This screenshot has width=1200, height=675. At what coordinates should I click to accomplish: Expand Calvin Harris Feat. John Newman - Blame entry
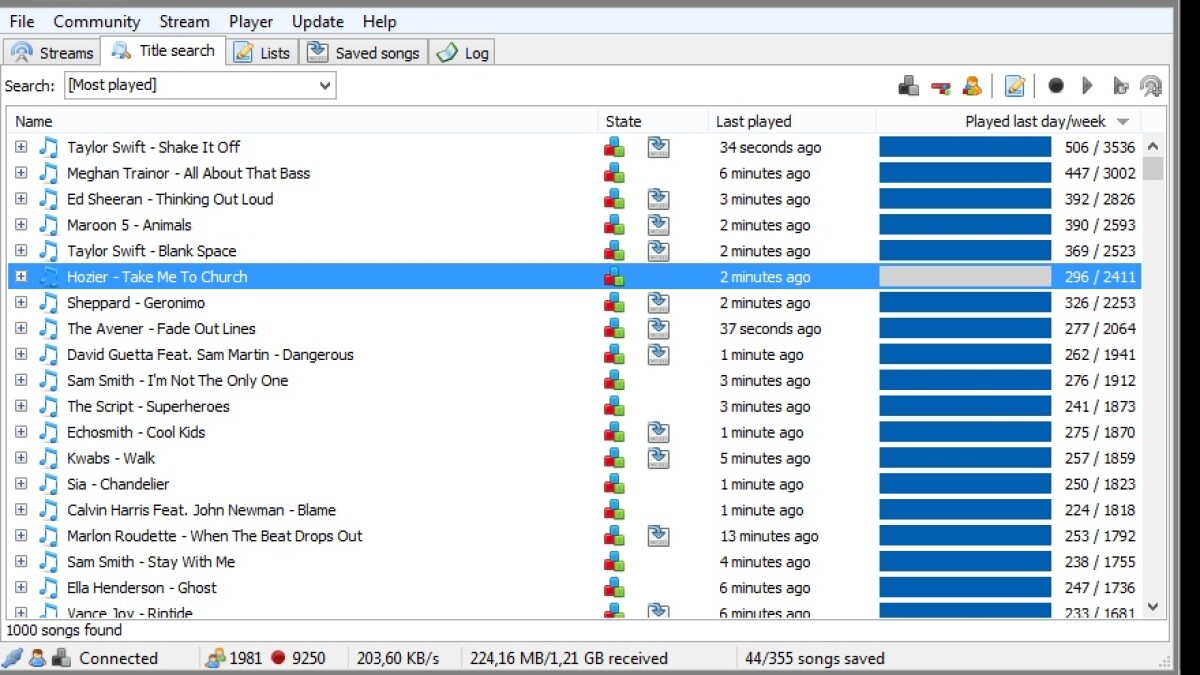click(x=21, y=510)
